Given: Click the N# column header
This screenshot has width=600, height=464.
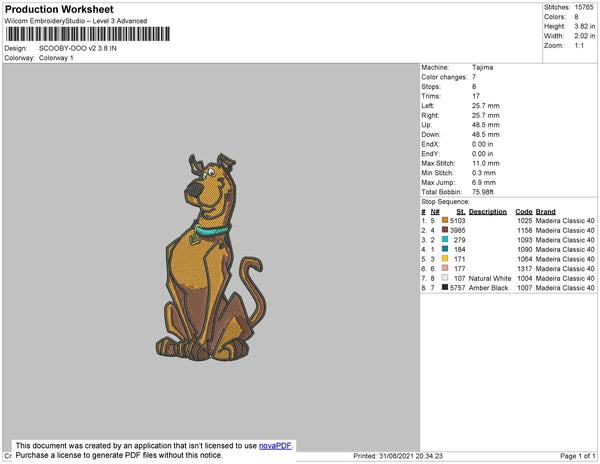Looking at the screenshot, I should [435, 212].
